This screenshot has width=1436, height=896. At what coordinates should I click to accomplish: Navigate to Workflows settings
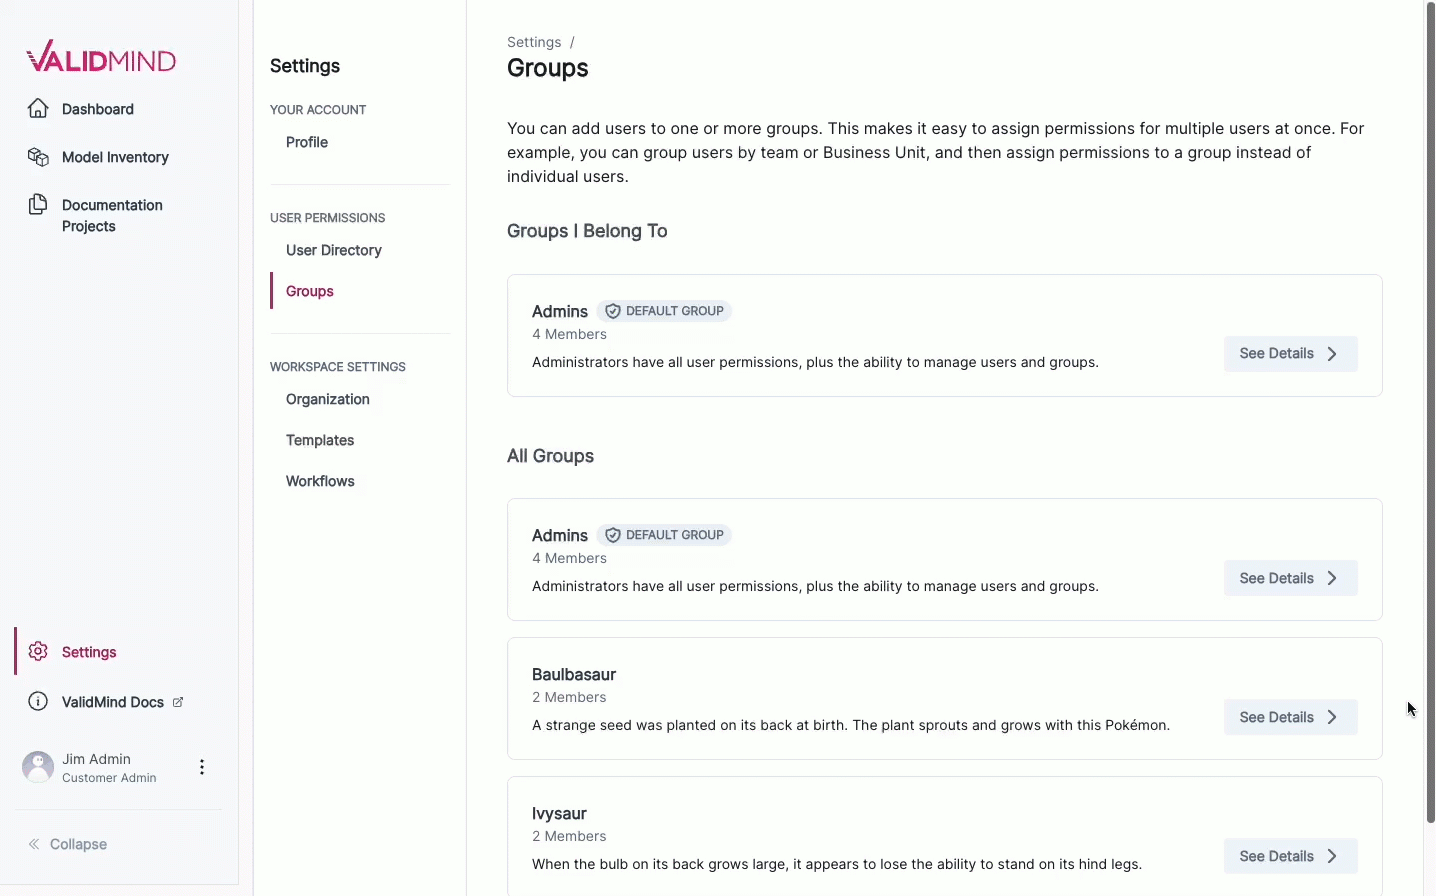click(319, 481)
